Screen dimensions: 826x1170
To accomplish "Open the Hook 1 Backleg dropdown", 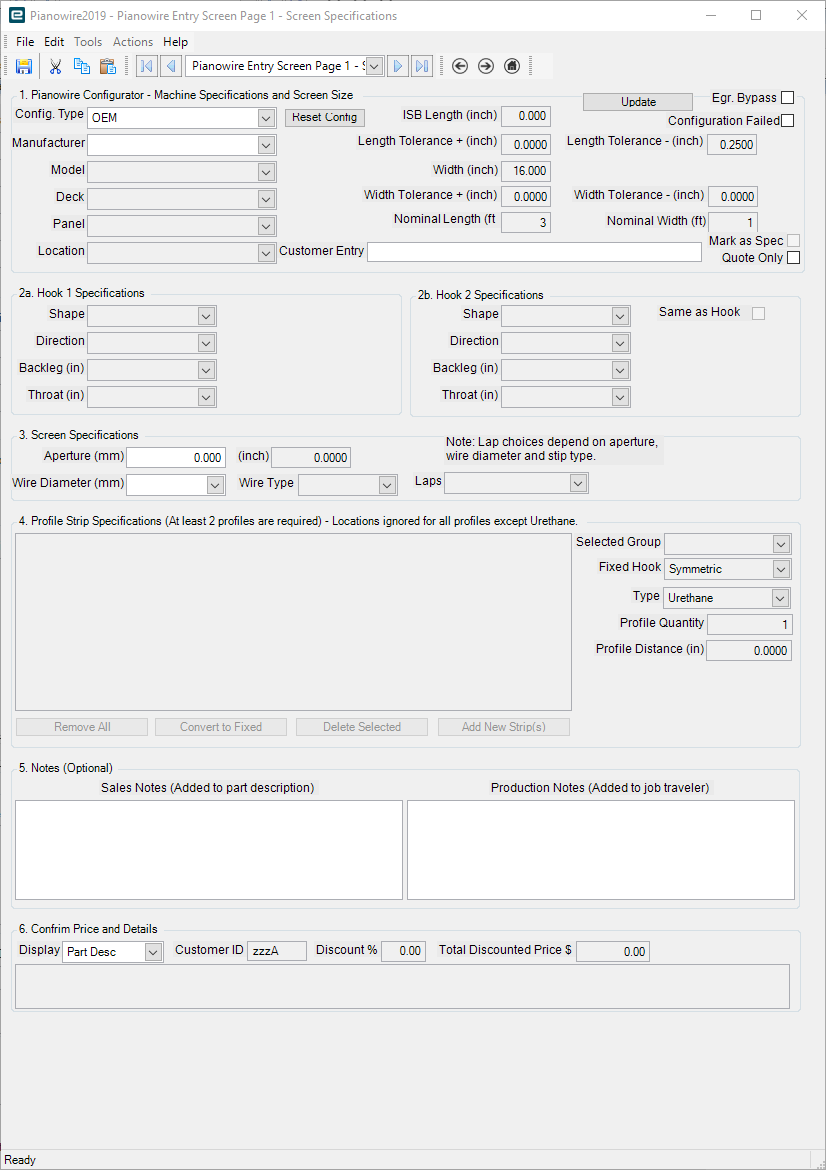I will (207, 370).
